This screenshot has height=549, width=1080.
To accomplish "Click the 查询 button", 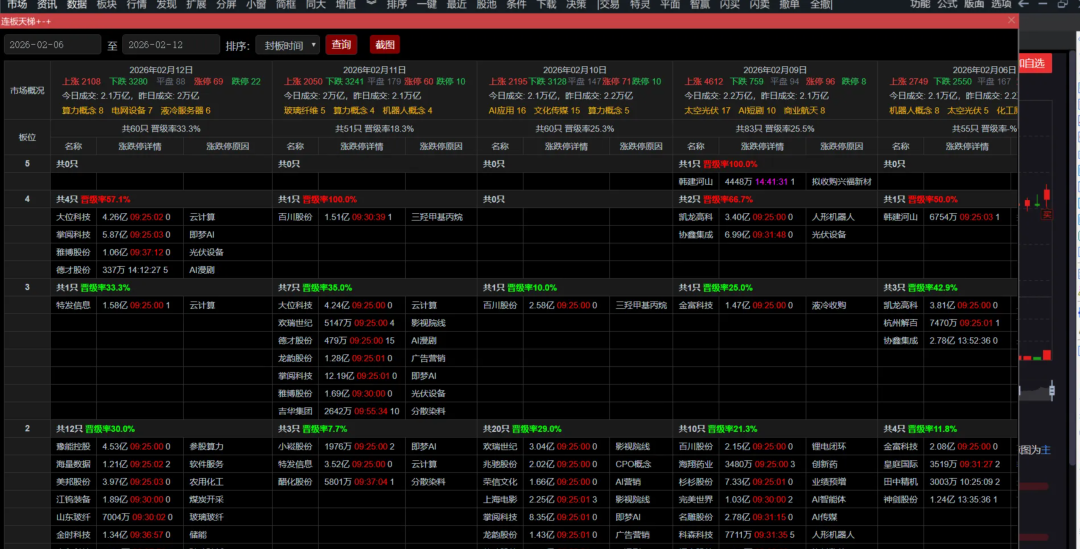I will click(x=341, y=45).
